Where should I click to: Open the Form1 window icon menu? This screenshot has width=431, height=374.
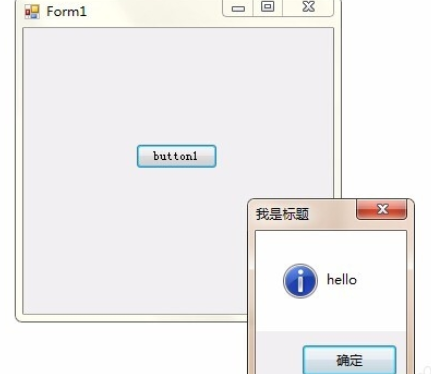tap(32, 12)
